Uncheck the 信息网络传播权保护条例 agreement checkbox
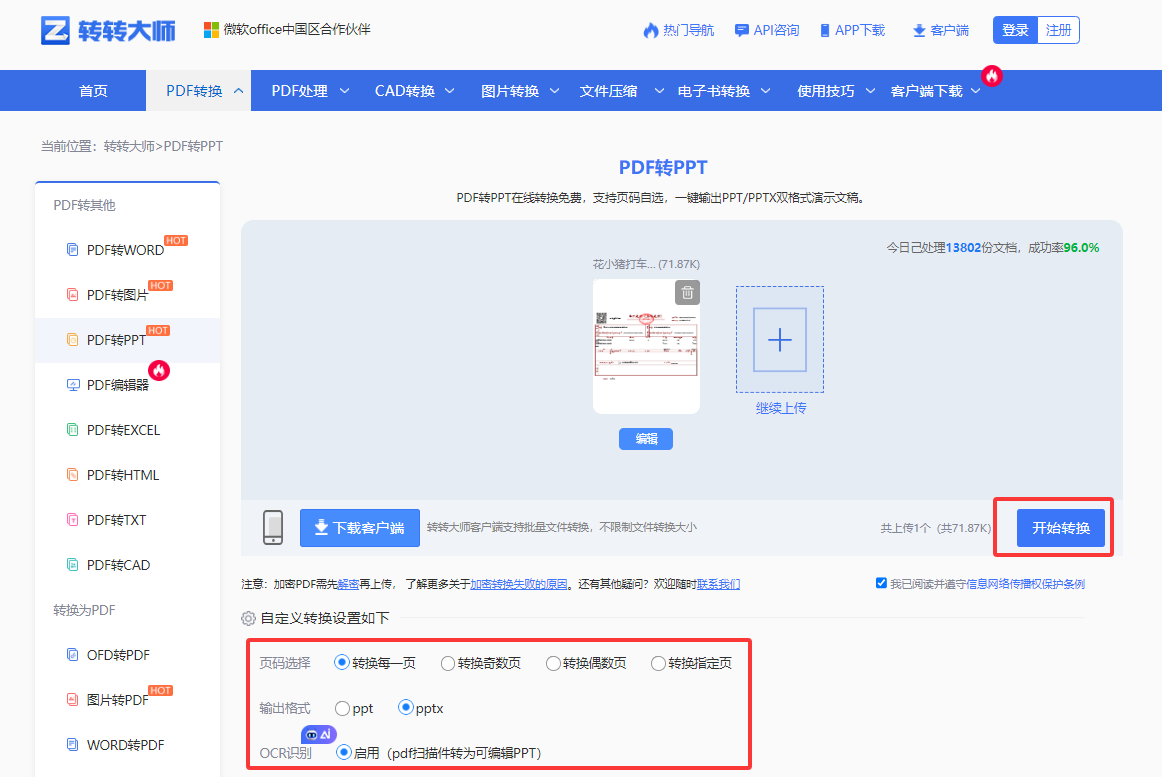Image resolution: width=1162 pixels, height=777 pixels. [881, 583]
